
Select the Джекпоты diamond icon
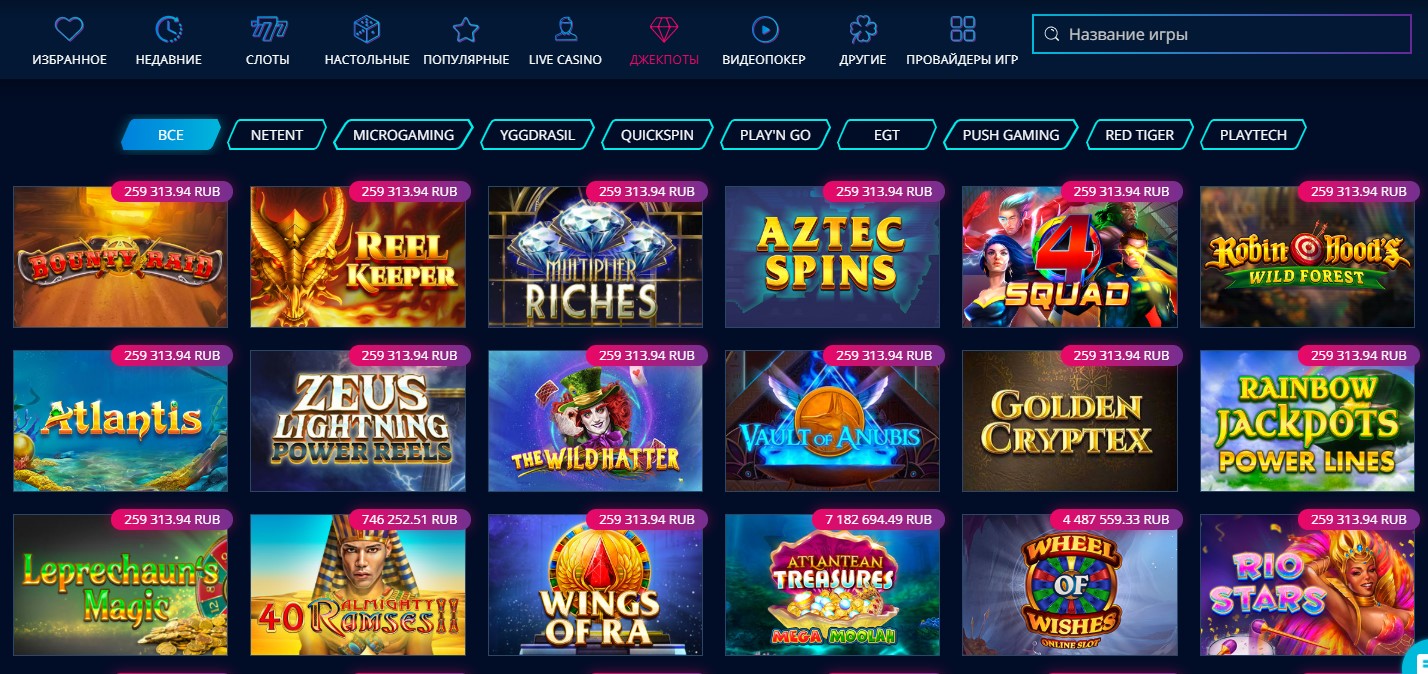[664, 28]
